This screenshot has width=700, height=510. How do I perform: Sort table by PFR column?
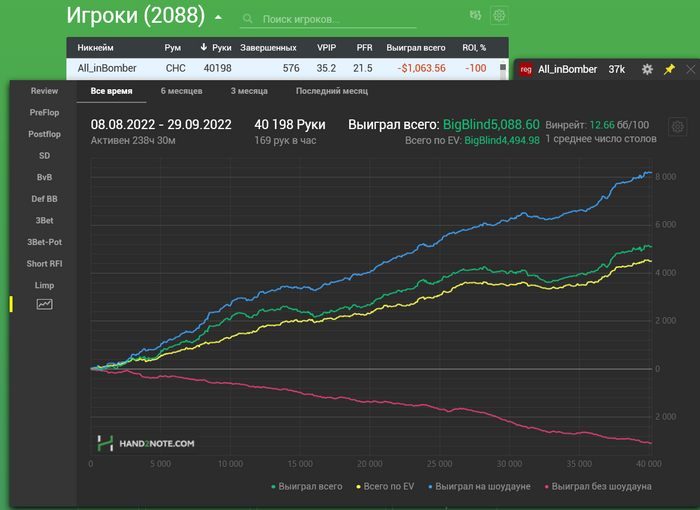[364, 48]
